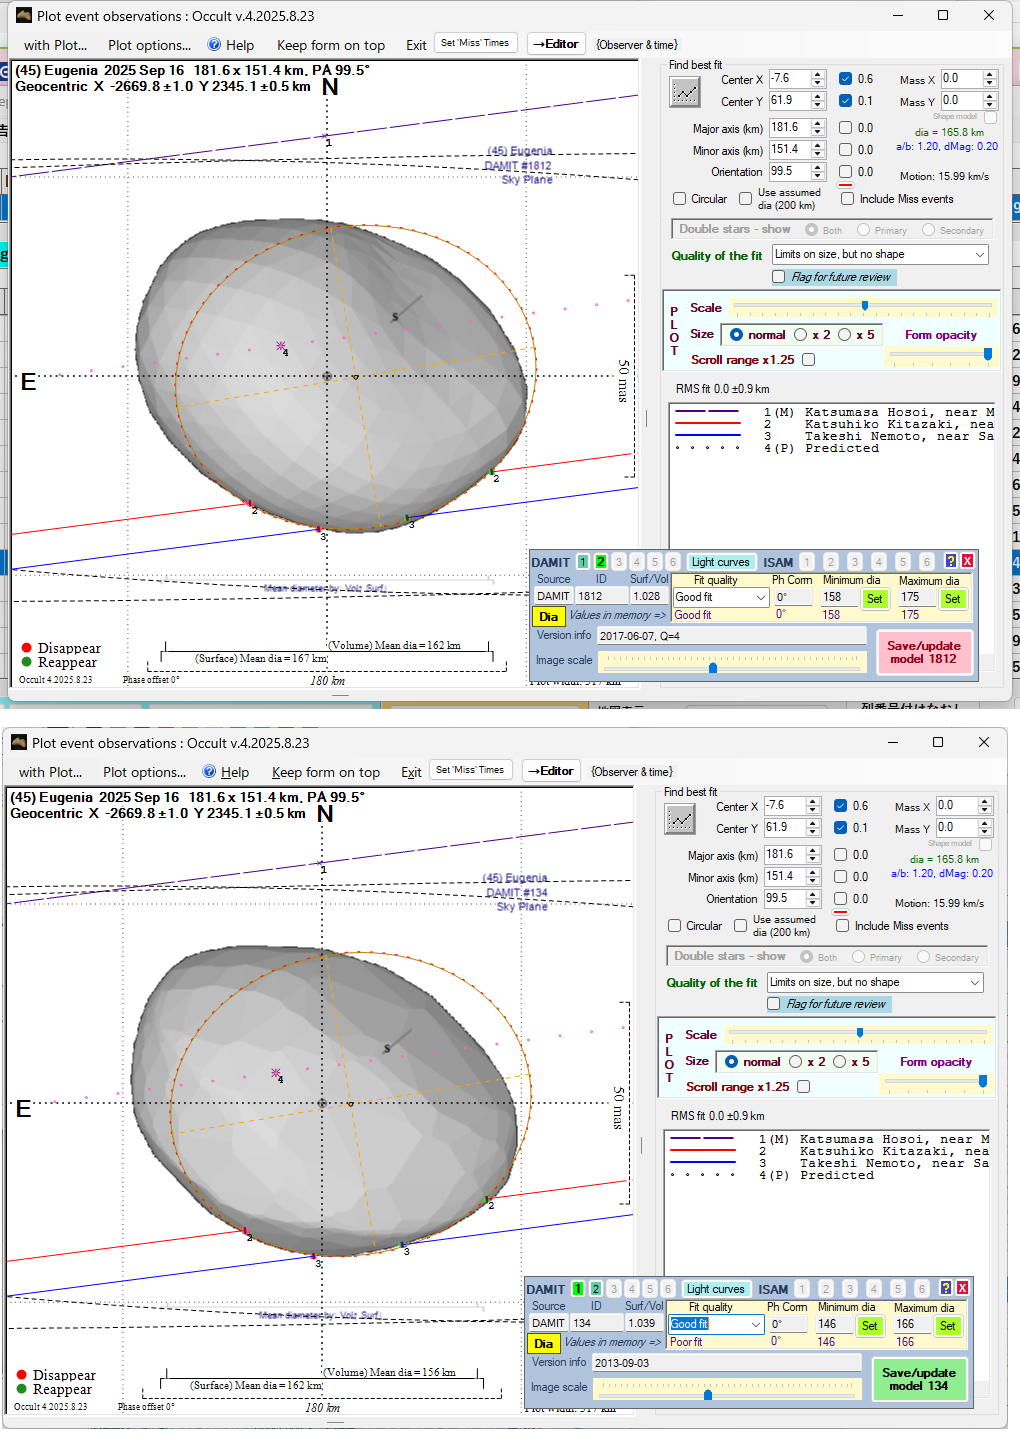Click Center X value field in upper window
The width and height of the screenshot is (1020, 1445).
click(x=789, y=78)
